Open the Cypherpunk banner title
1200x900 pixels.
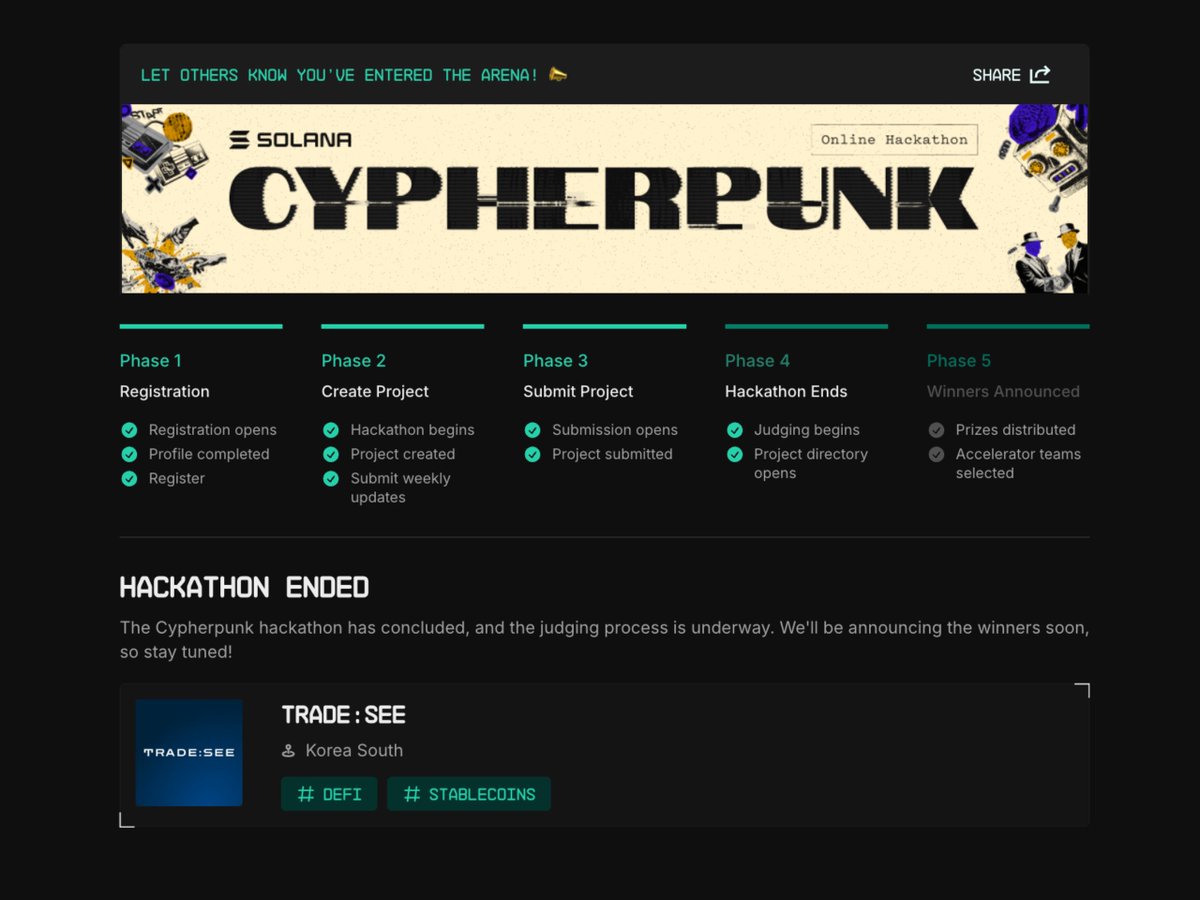point(602,198)
